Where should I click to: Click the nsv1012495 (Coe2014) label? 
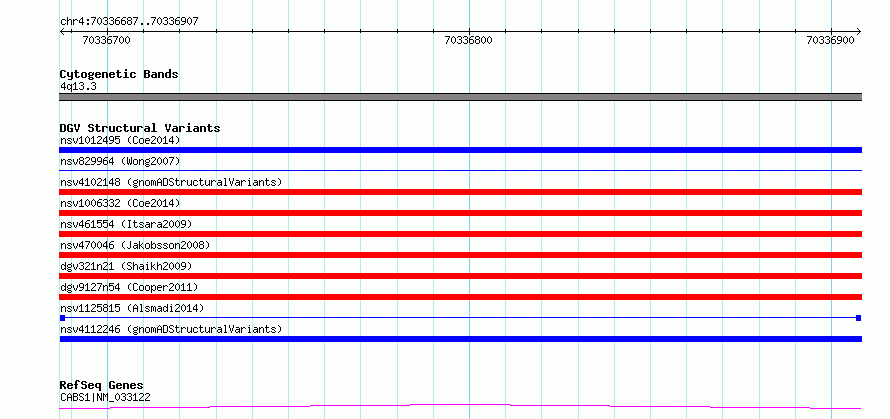click(x=120, y=140)
